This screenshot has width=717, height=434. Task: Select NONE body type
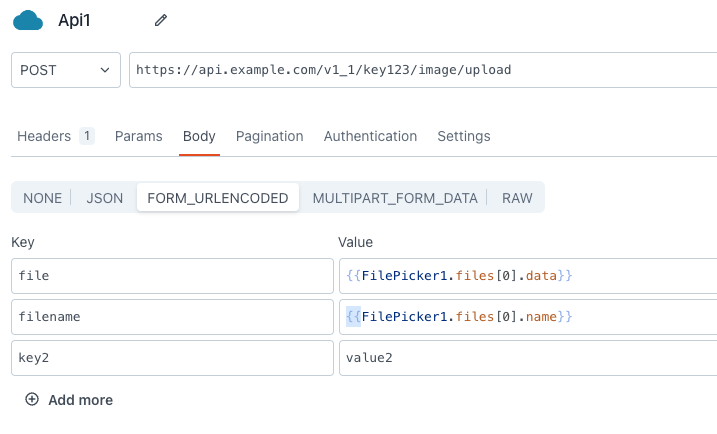pyautogui.click(x=43, y=198)
